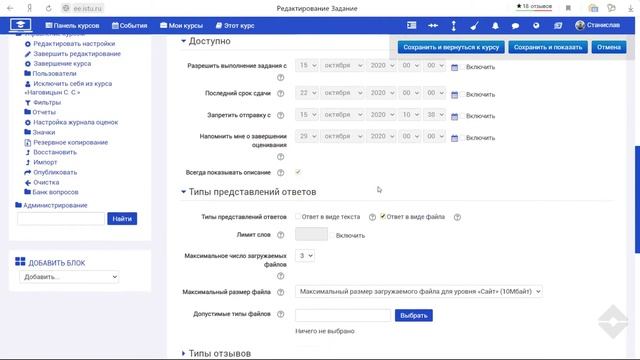The height and width of the screenshot is (360, 640).
Task: Open Настройка журнала оценок link
Action: (76, 122)
